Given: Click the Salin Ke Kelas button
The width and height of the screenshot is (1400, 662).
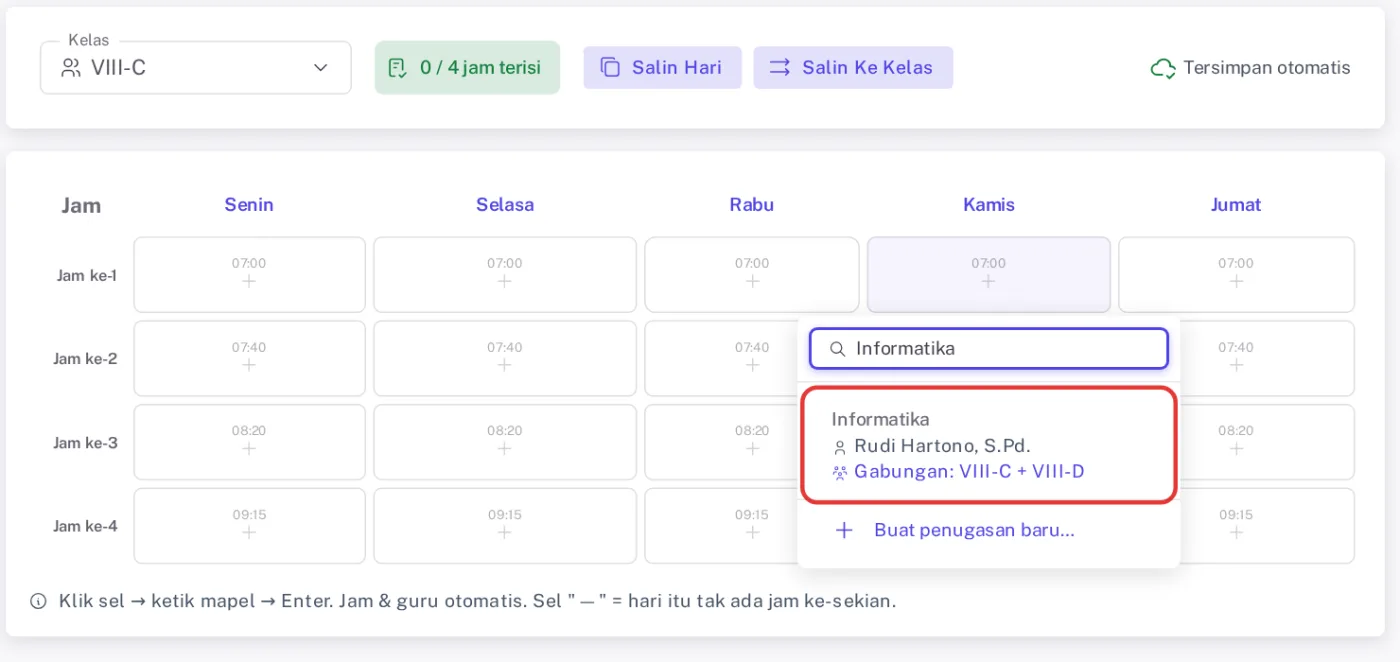Looking at the screenshot, I should click(x=853, y=68).
